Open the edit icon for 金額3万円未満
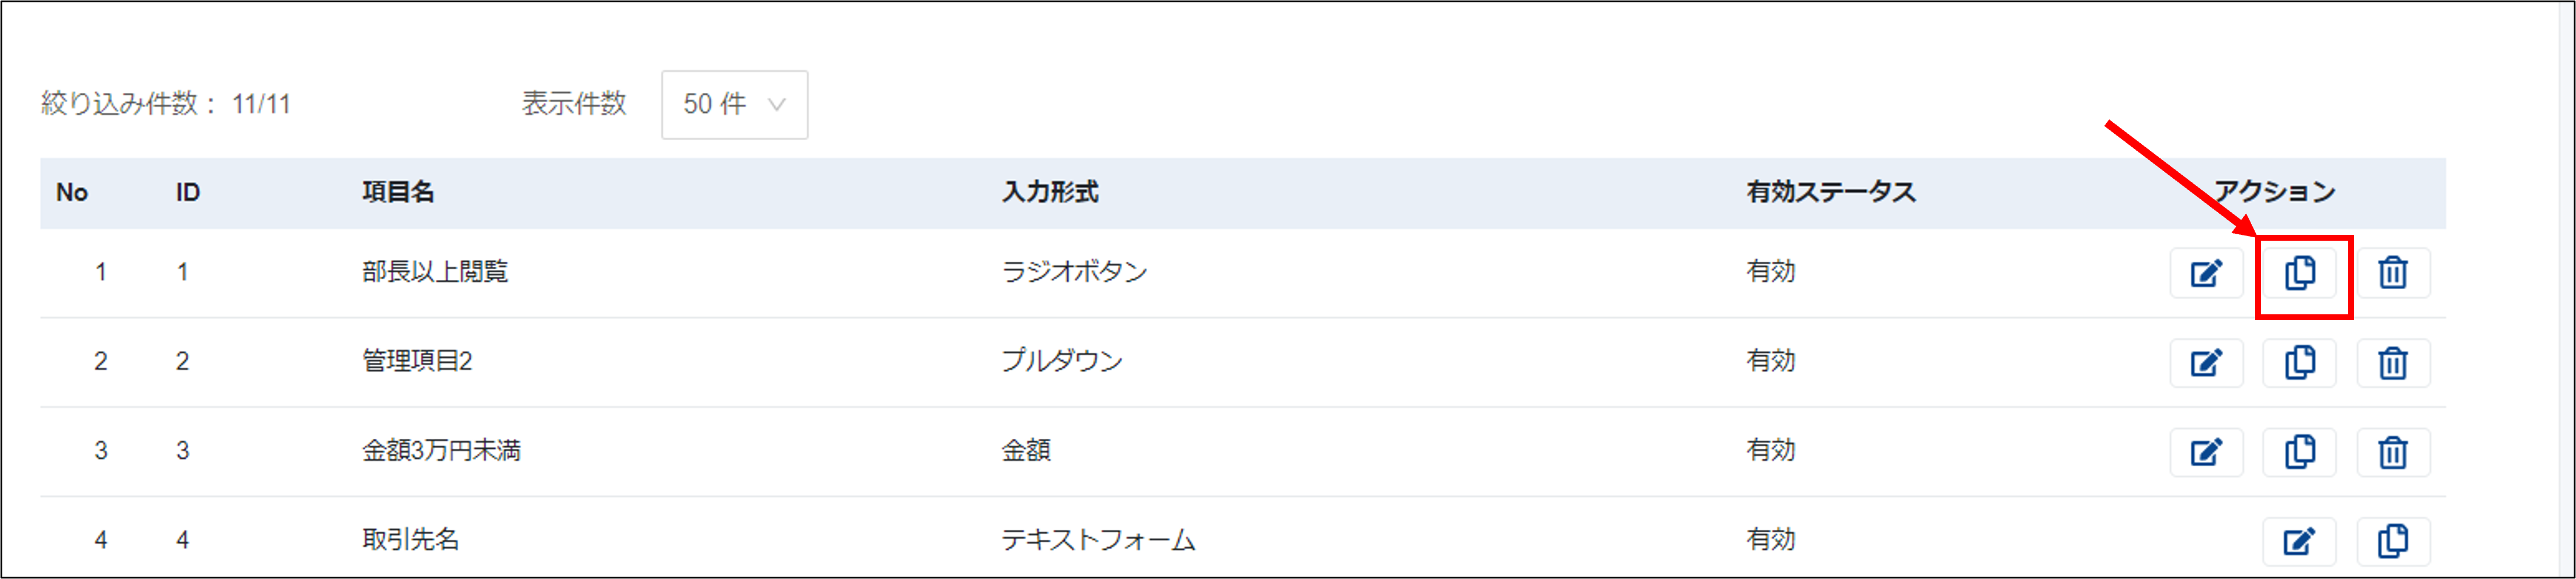This screenshot has width=2576, height=579. point(2205,452)
